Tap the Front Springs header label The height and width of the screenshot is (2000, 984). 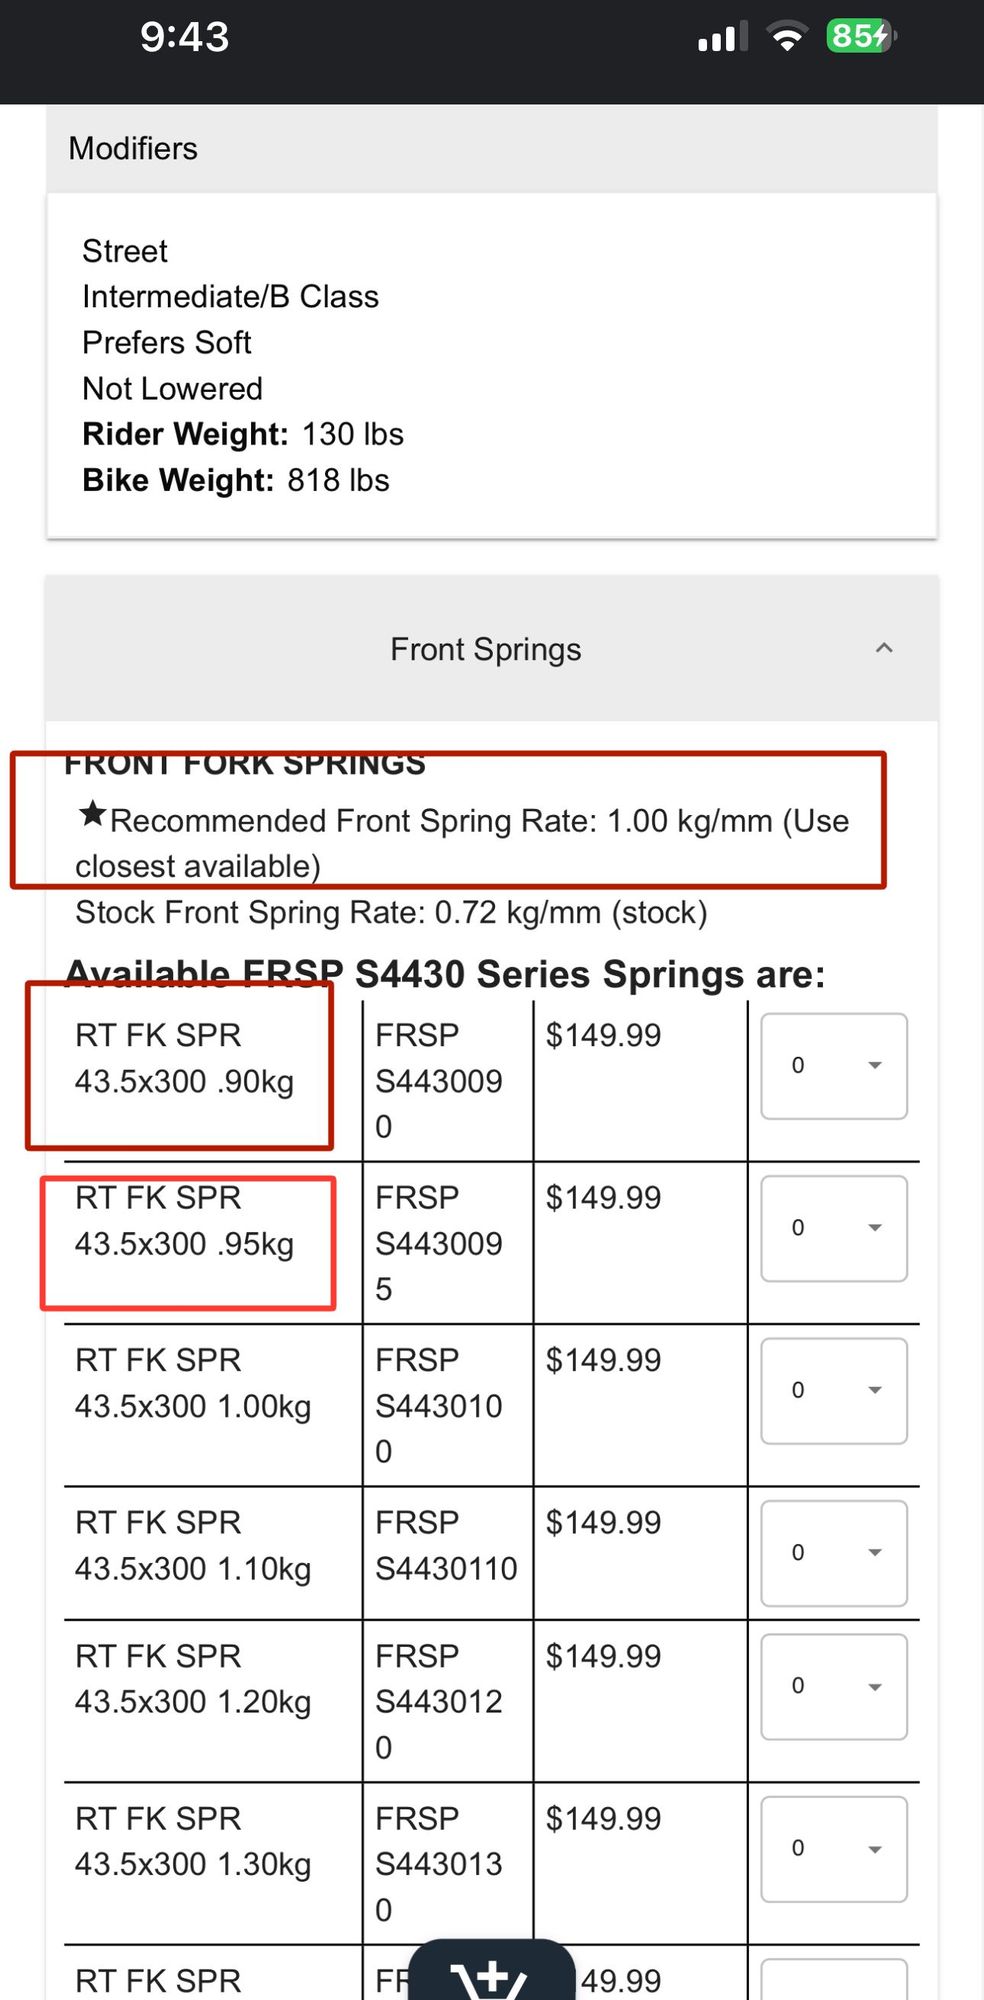click(x=485, y=650)
